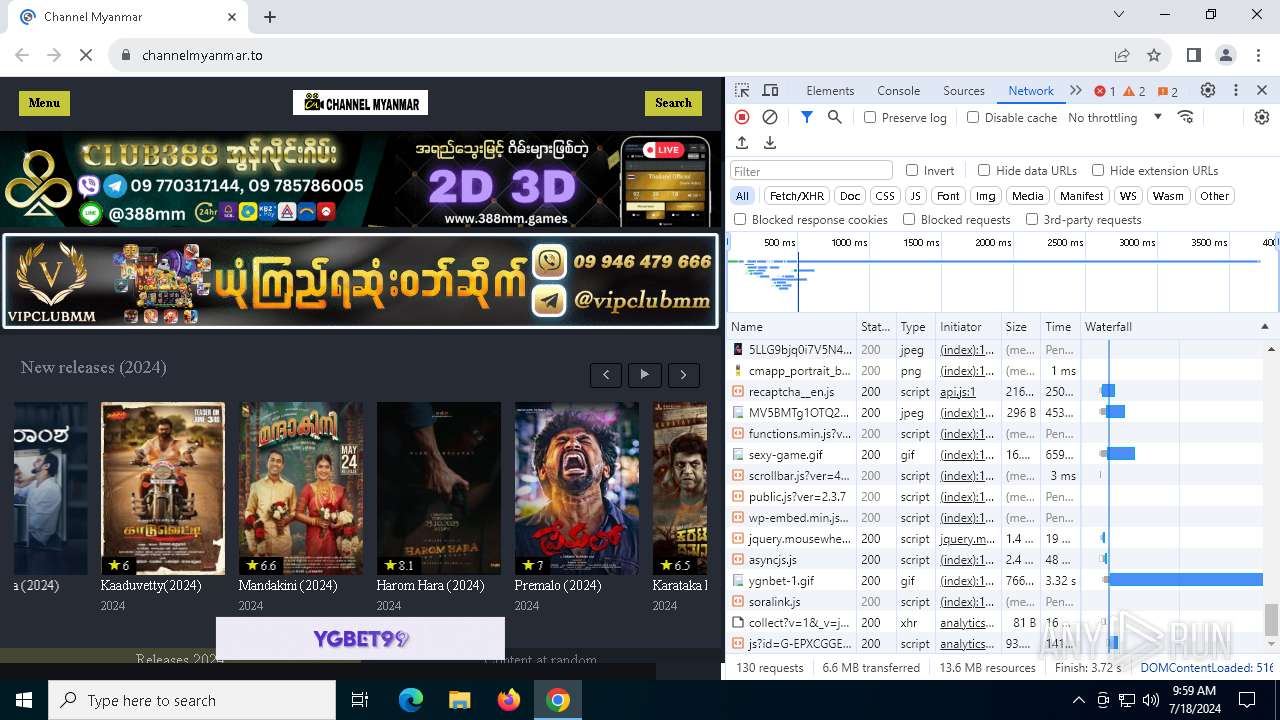Viewport: 1280px width, 720px height.
Task: Click the share page icon in address bar
Action: (1122, 55)
